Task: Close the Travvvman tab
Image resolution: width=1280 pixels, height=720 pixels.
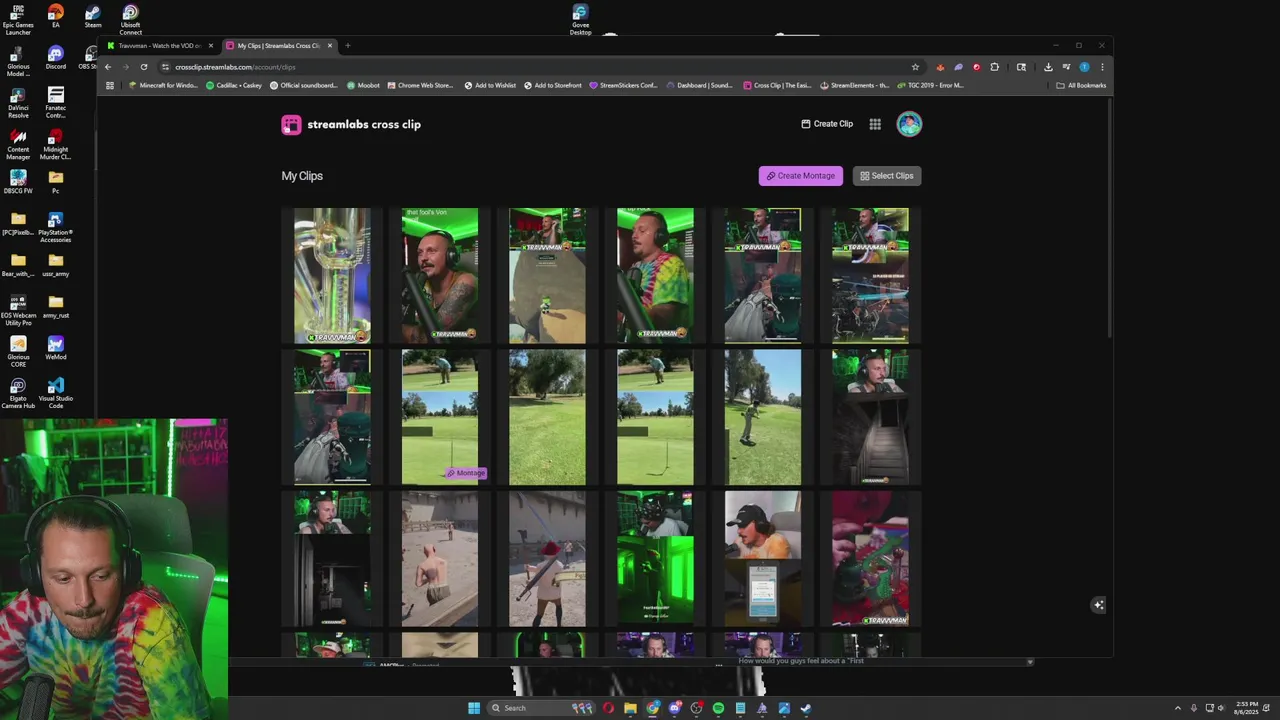Action: point(210,45)
